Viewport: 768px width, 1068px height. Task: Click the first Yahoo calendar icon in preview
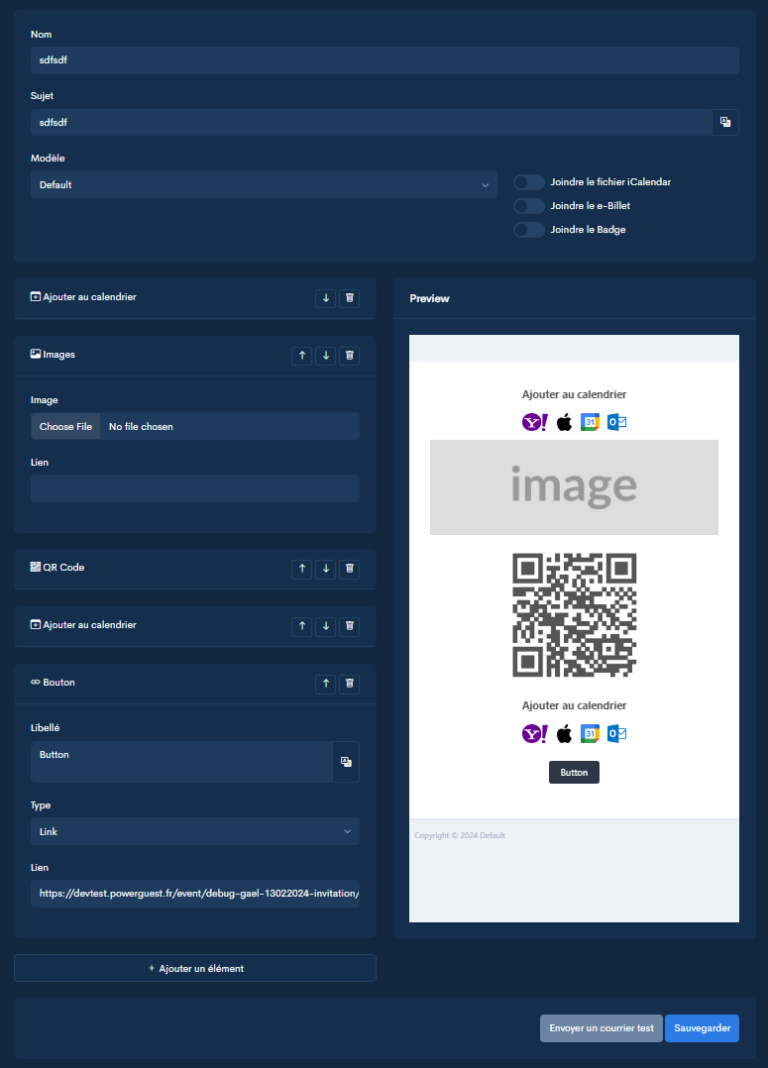534,423
